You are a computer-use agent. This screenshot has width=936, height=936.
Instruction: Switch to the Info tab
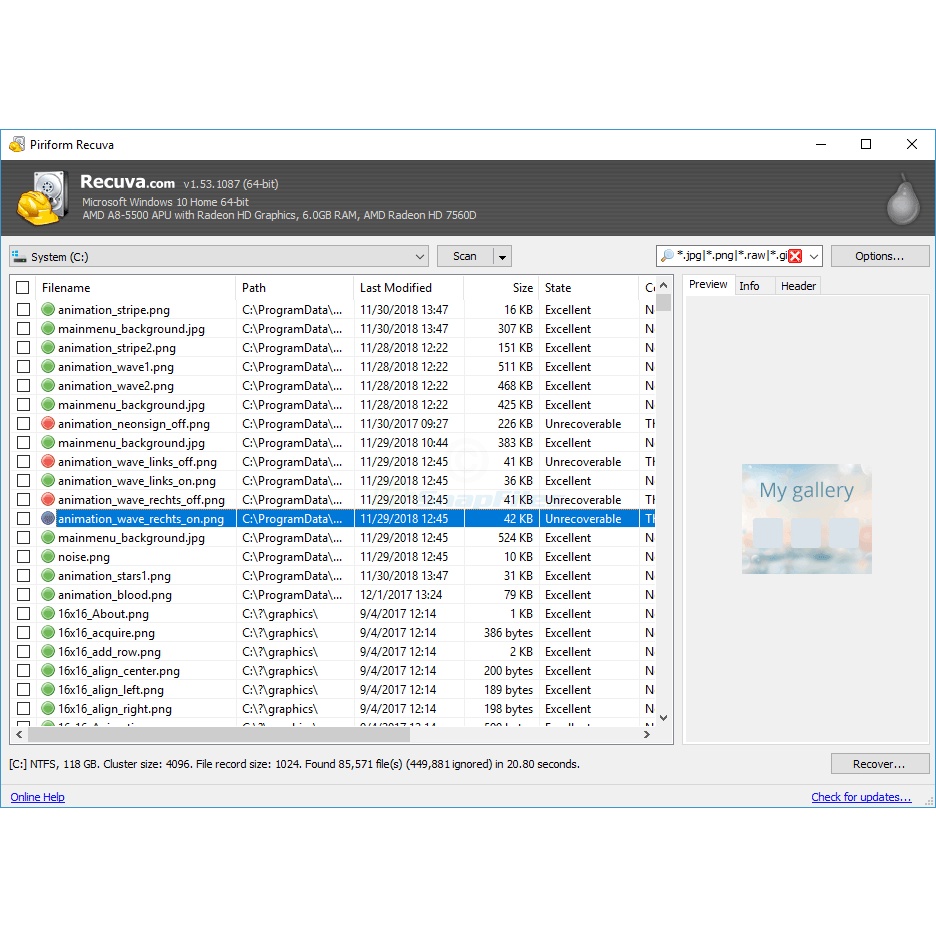(x=749, y=286)
